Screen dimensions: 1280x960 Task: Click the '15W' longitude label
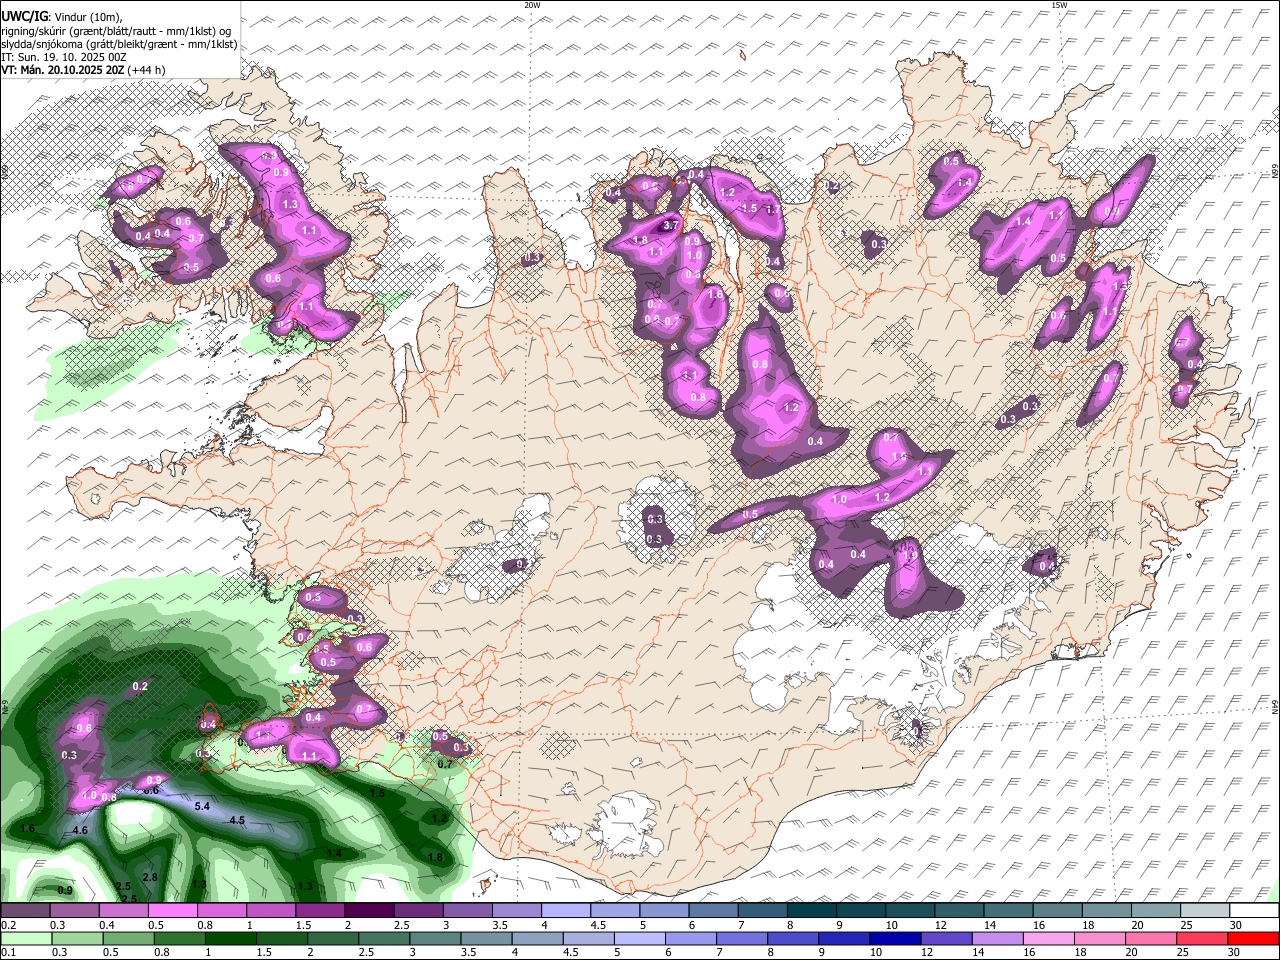[1059, 5]
